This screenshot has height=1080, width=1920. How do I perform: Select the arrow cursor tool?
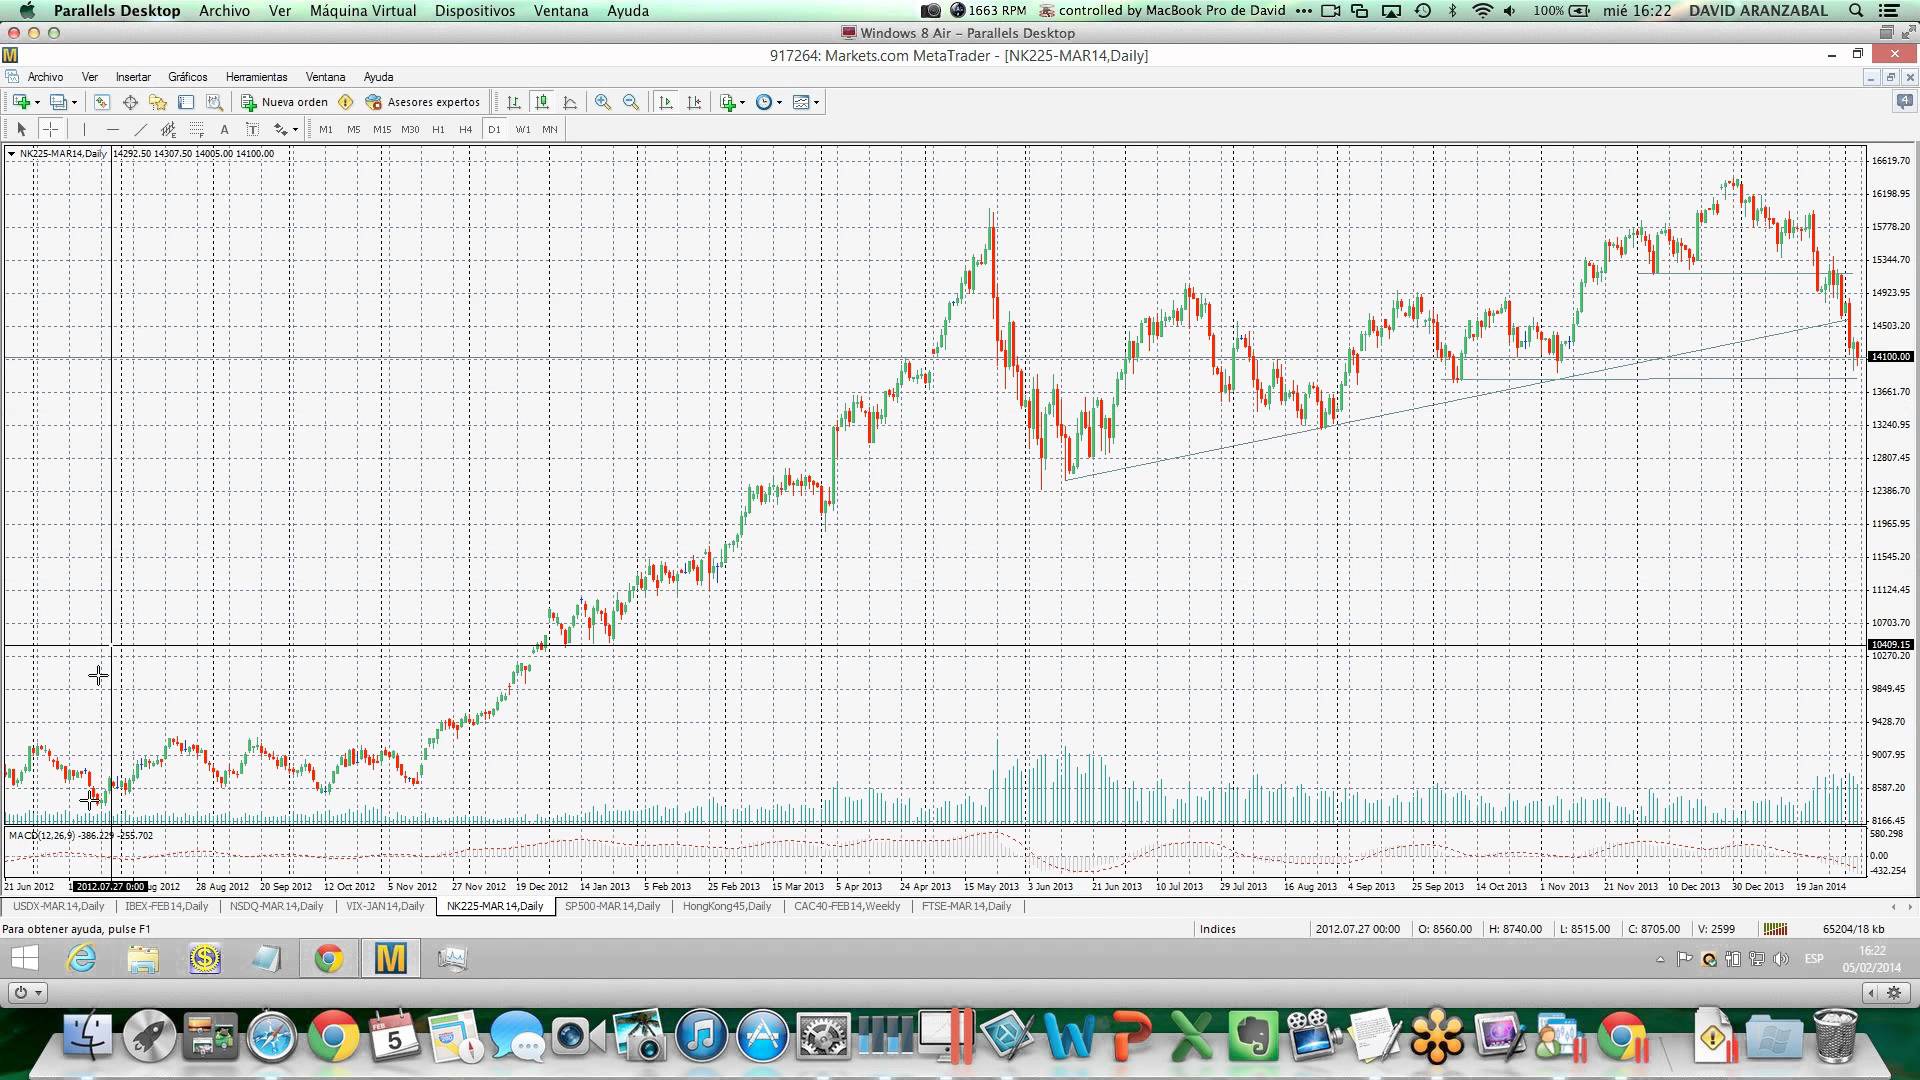(x=21, y=129)
